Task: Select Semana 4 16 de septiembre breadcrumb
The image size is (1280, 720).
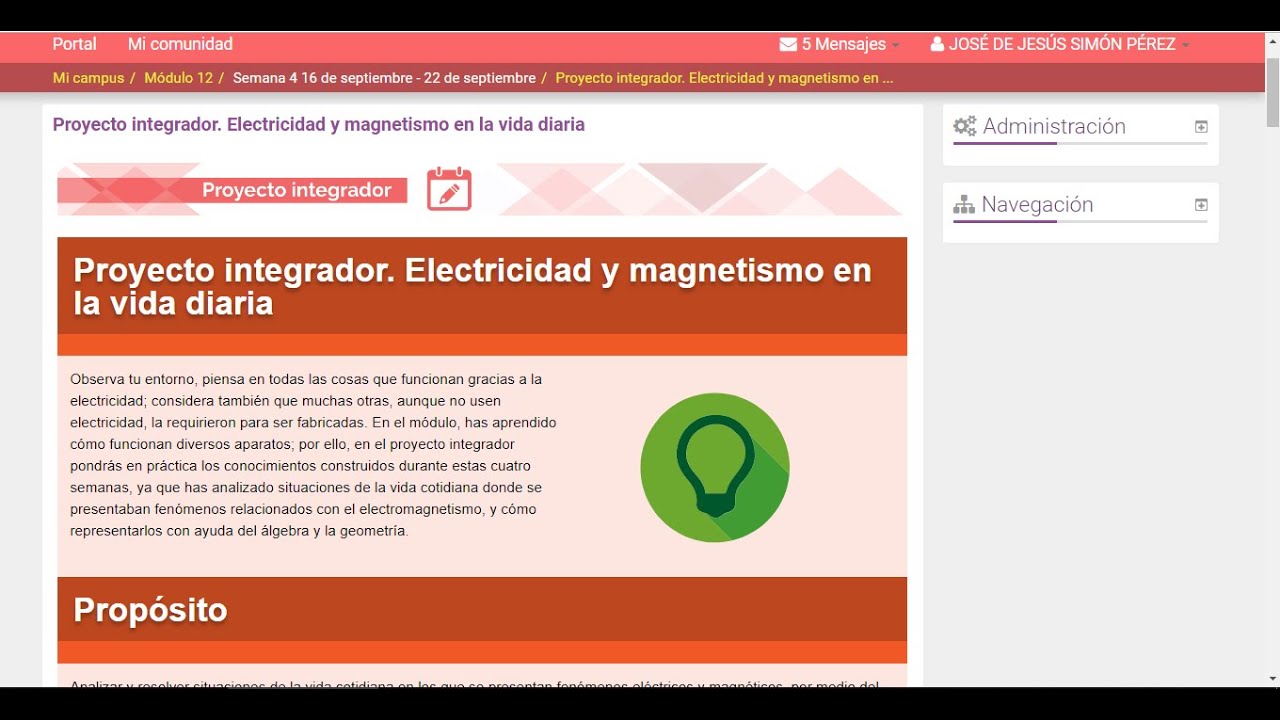Action: [384, 78]
